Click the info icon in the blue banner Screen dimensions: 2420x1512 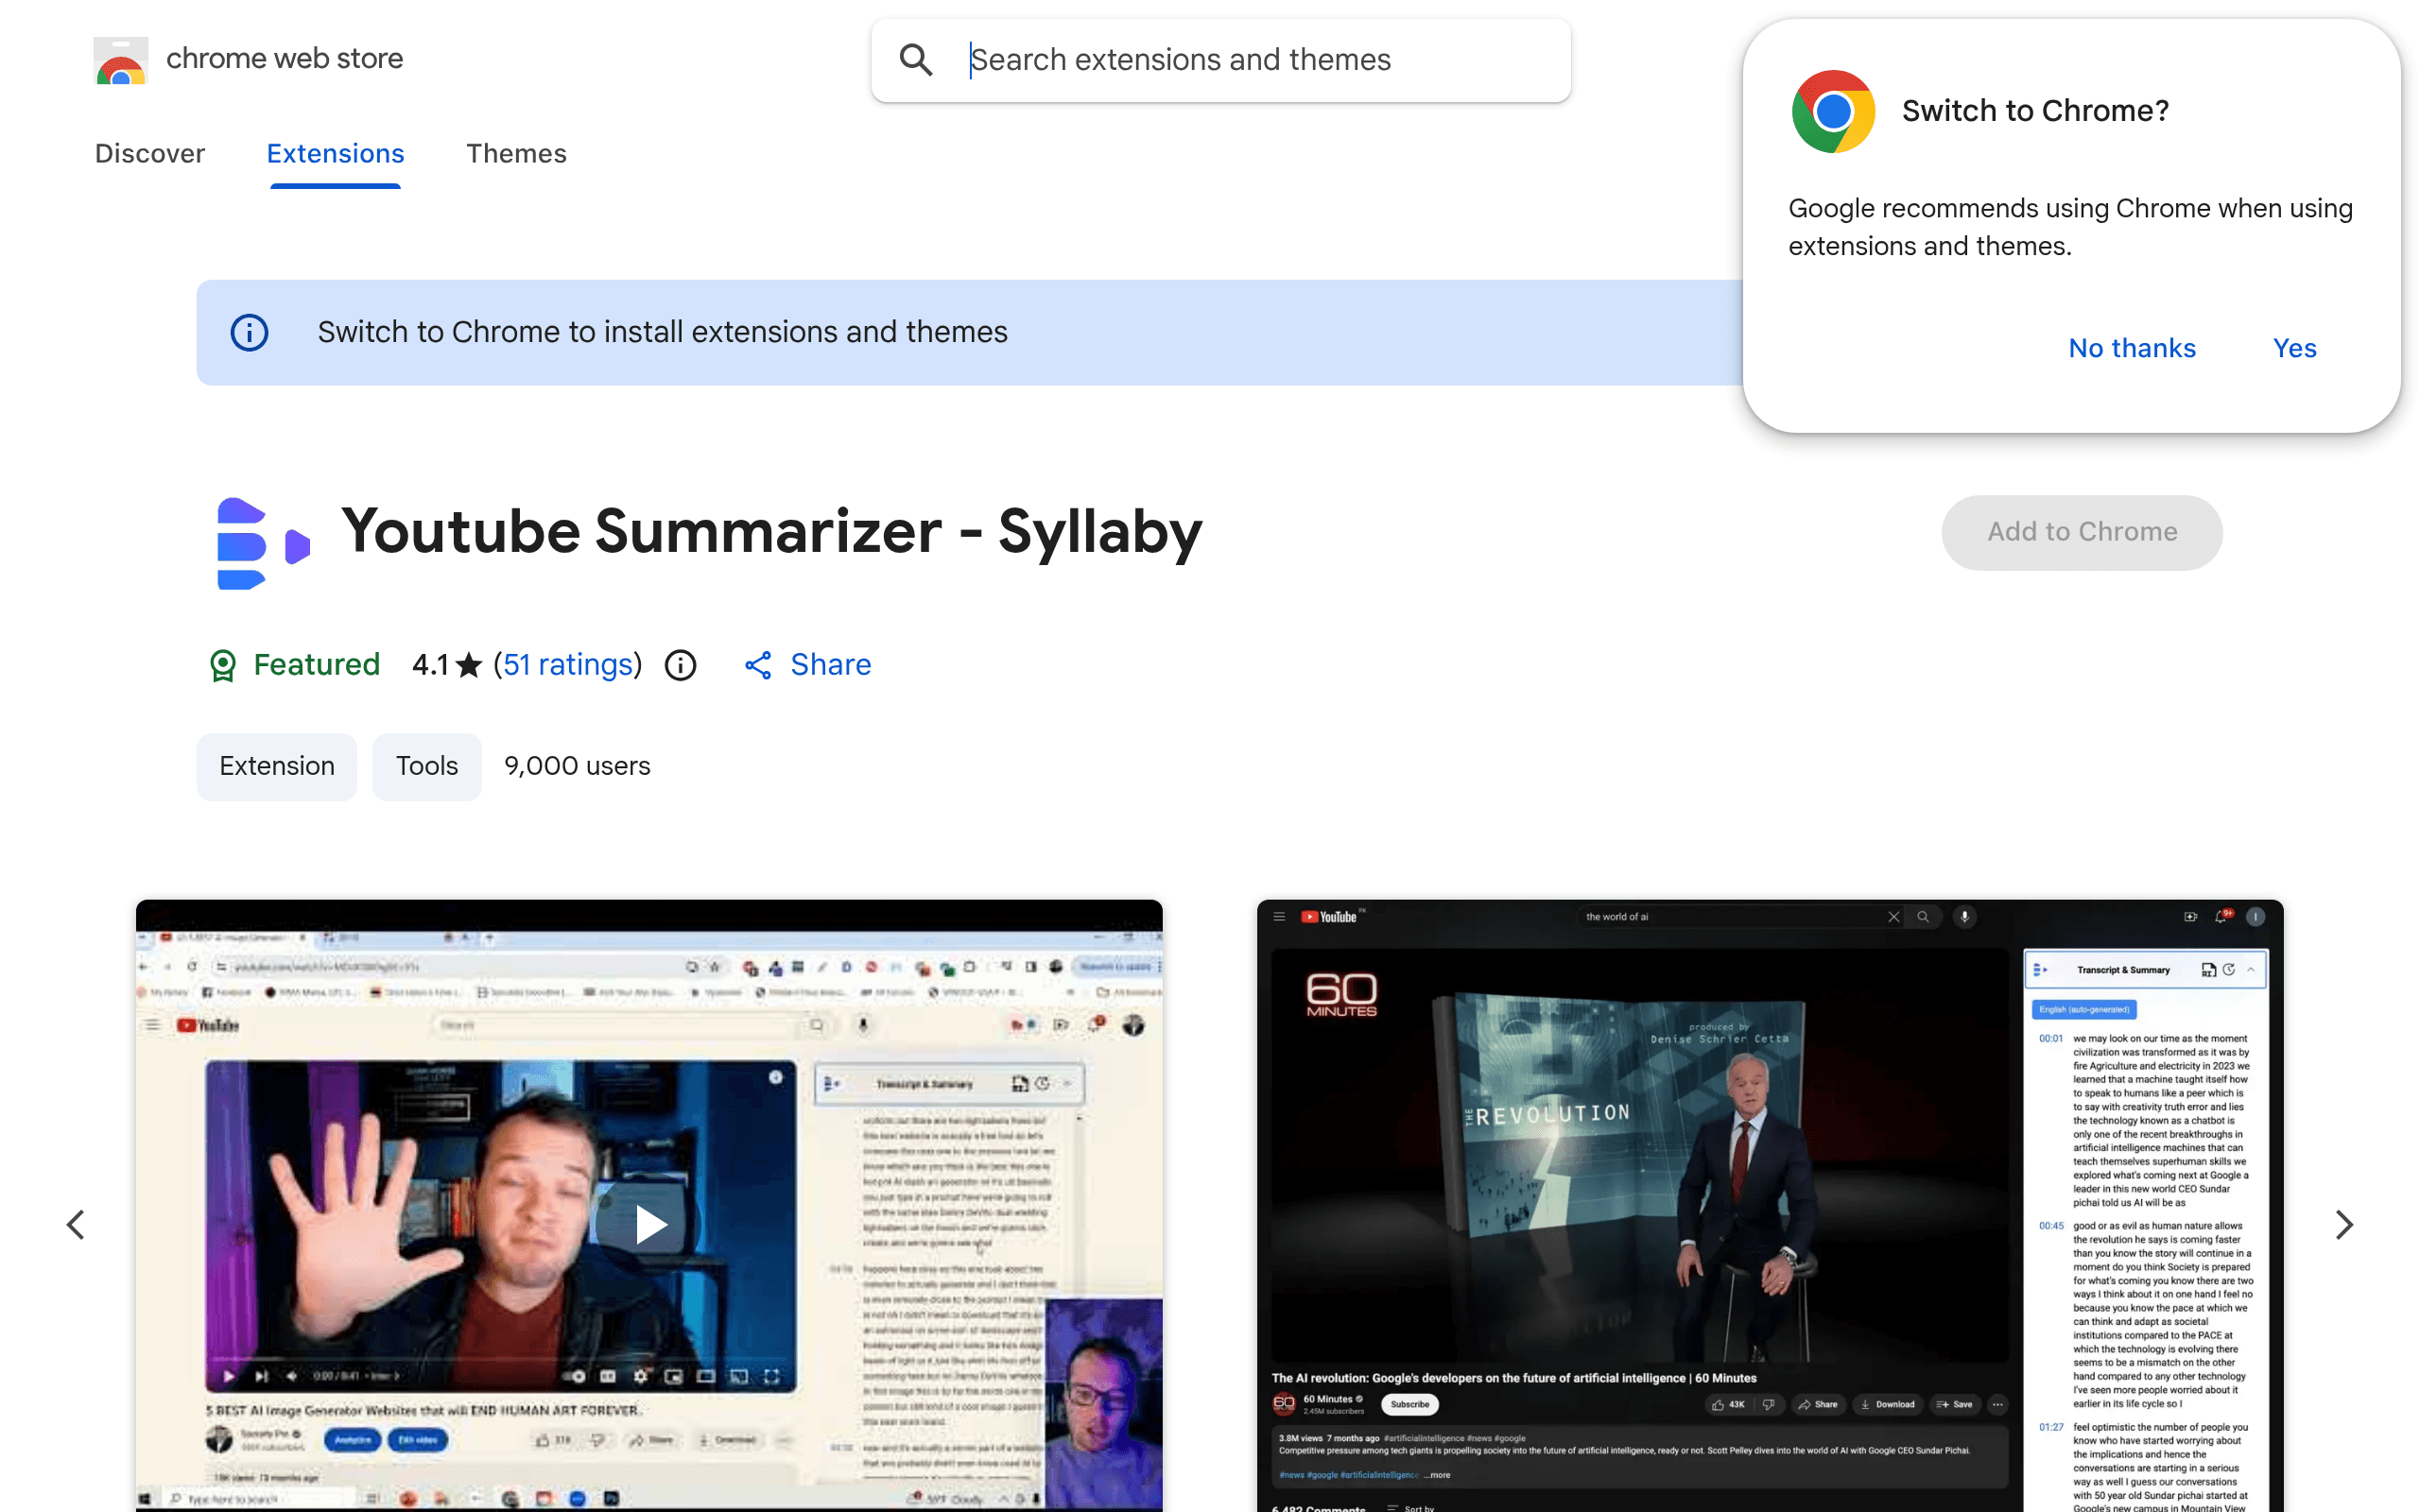[x=249, y=332]
